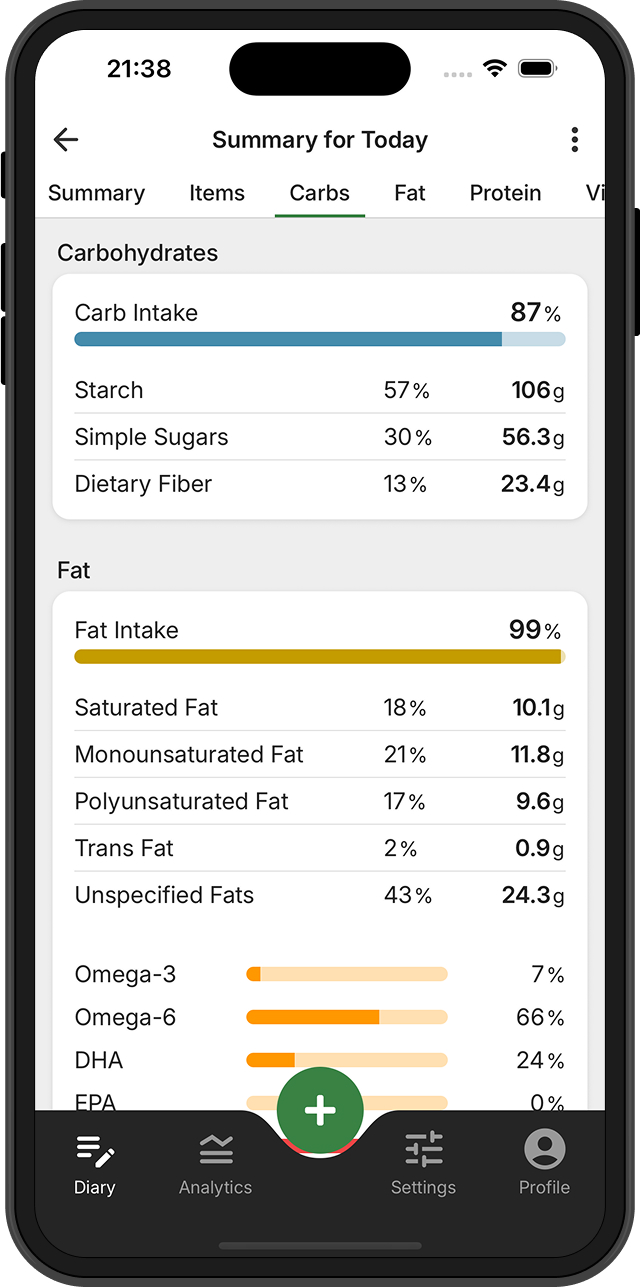This screenshot has width=640, height=1287.
Task: Tap the back arrow icon
Action: pyautogui.click(x=66, y=140)
